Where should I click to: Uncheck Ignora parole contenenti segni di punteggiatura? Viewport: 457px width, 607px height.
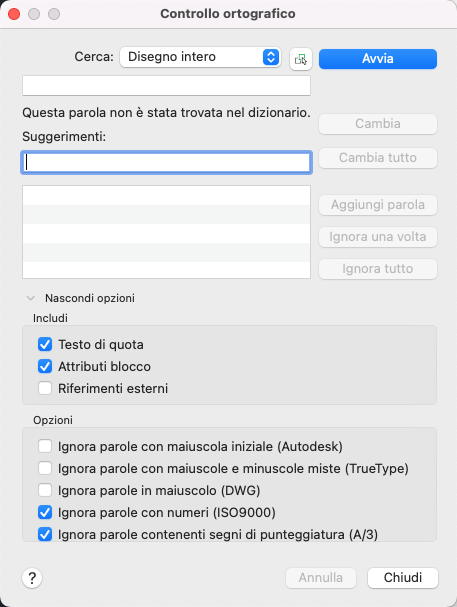(45, 535)
